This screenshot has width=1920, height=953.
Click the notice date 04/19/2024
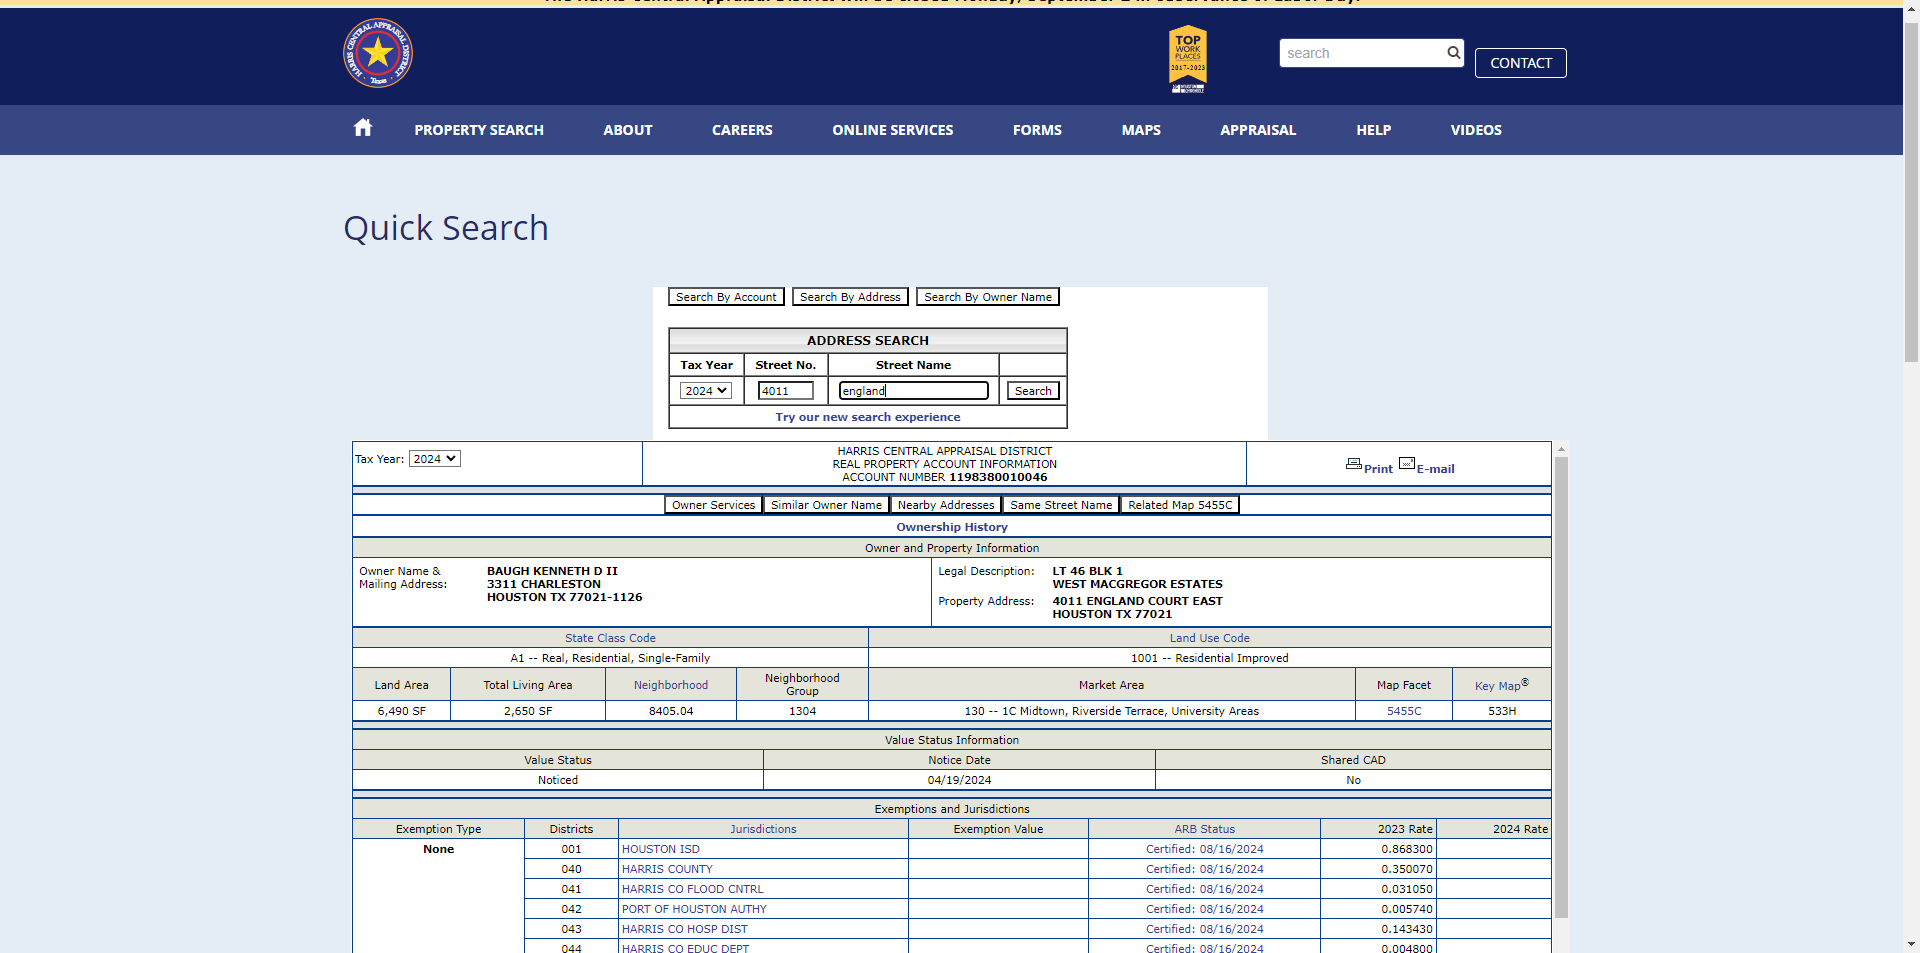point(959,780)
